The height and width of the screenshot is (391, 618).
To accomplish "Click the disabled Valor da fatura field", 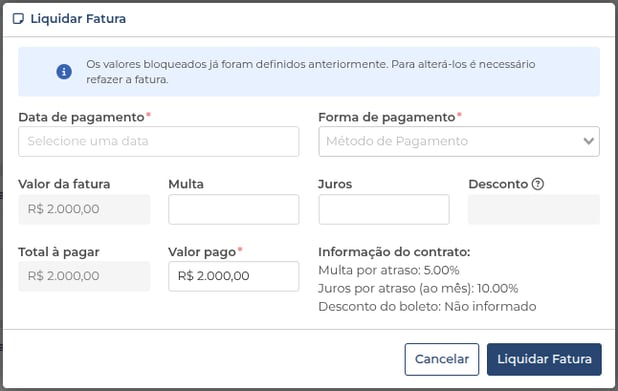I will point(84,209).
